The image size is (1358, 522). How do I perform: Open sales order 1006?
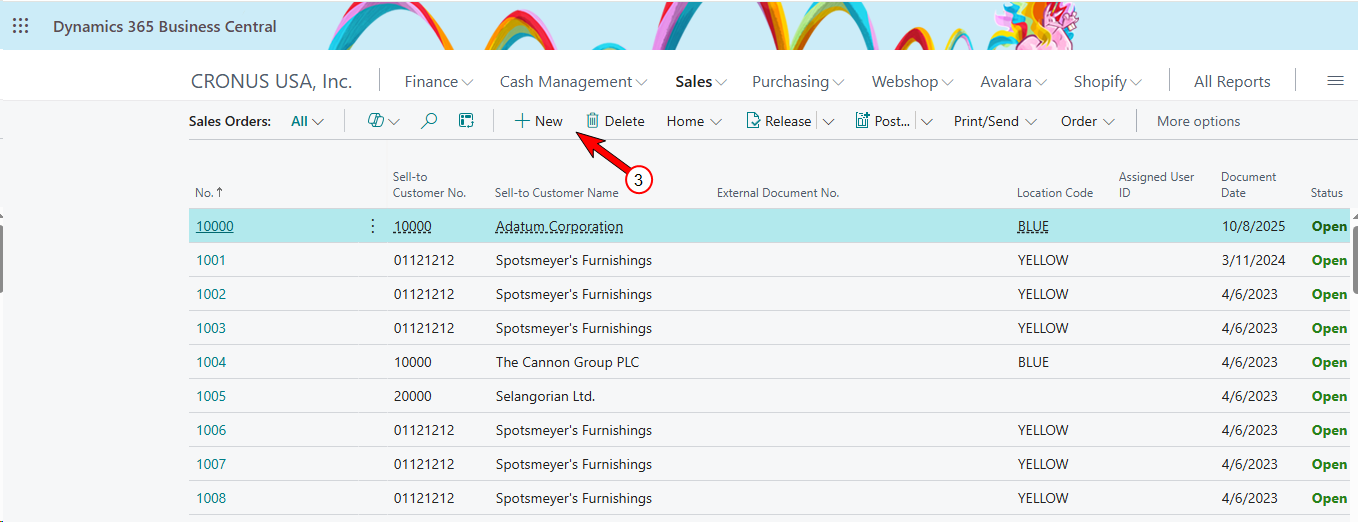tap(211, 430)
